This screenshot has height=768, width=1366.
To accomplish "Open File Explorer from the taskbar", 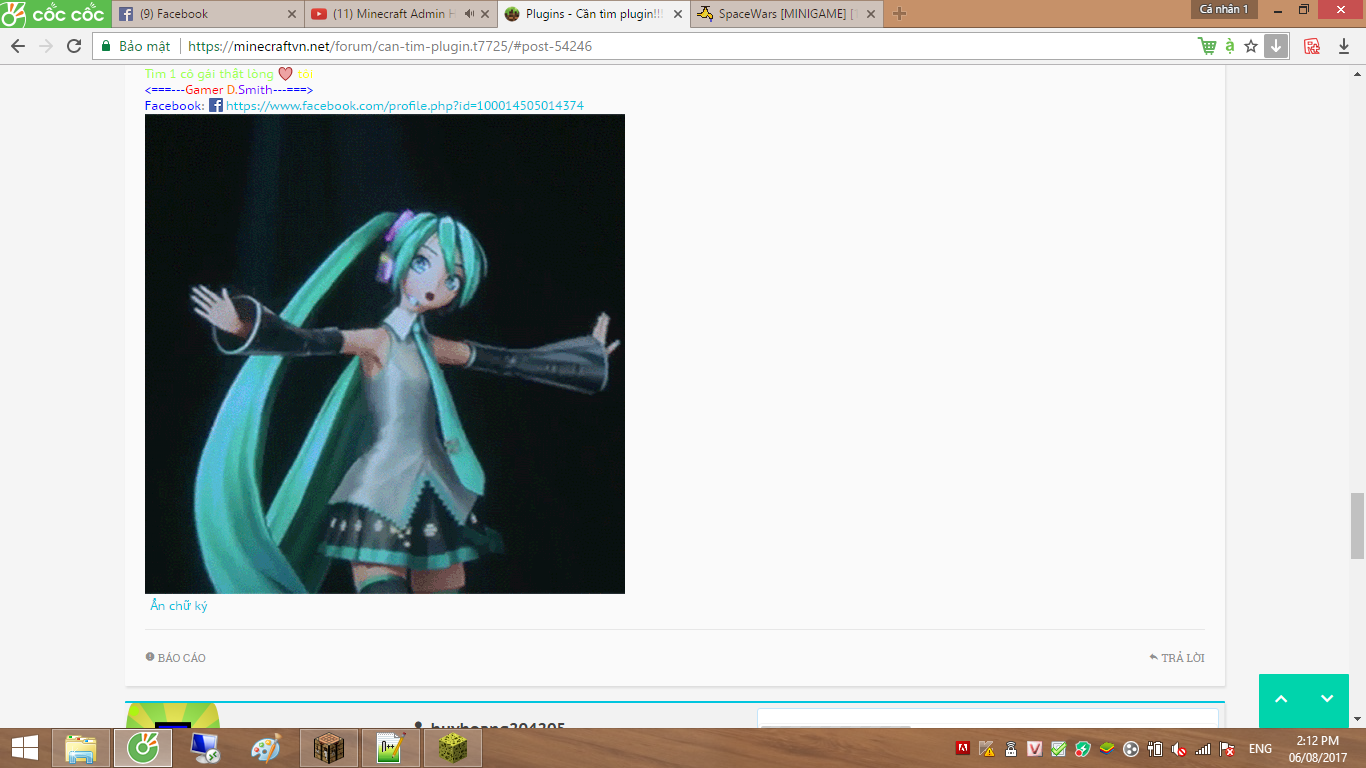I will 81,748.
